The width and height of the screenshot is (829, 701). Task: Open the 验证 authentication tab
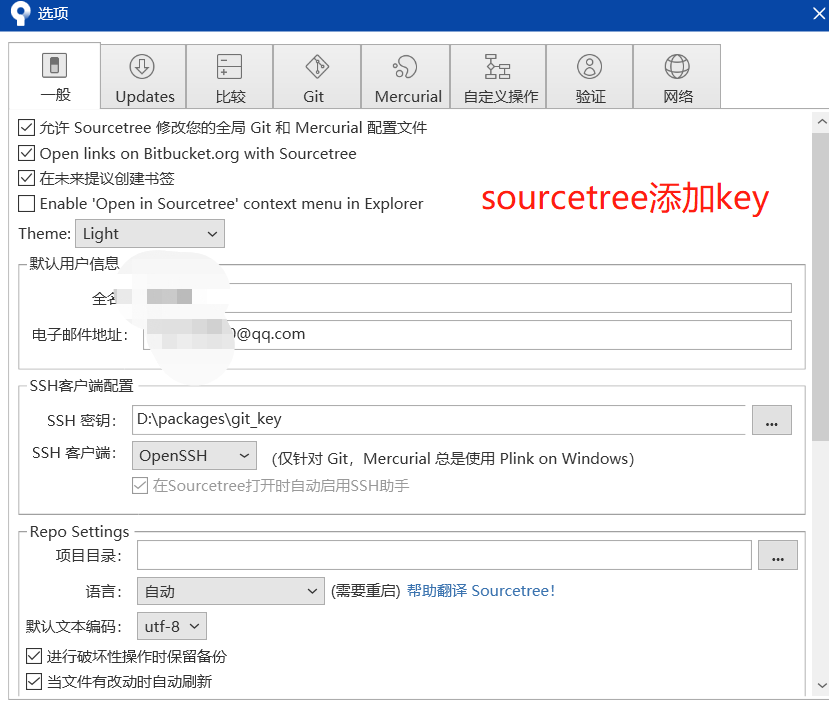pos(589,77)
